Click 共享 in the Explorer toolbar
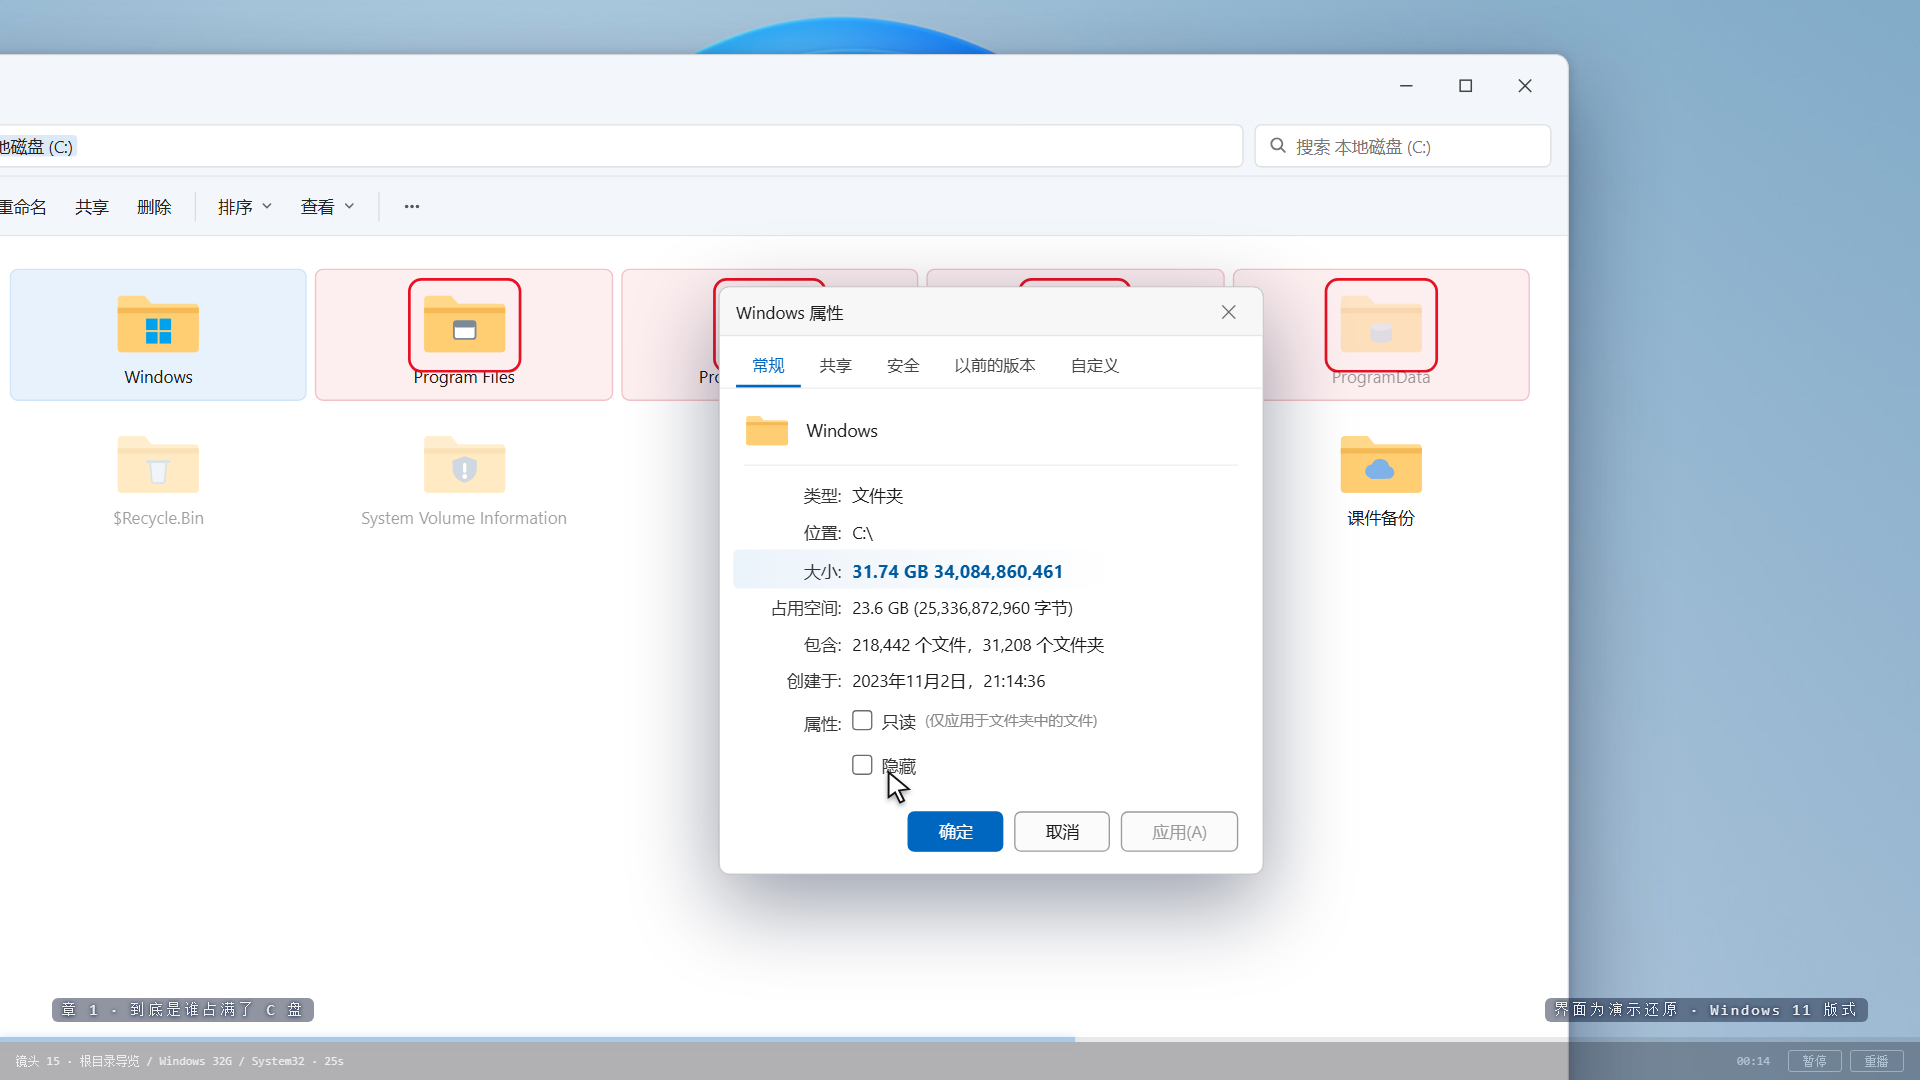This screenshot has height=1080, width=1920. pos(92,206)
